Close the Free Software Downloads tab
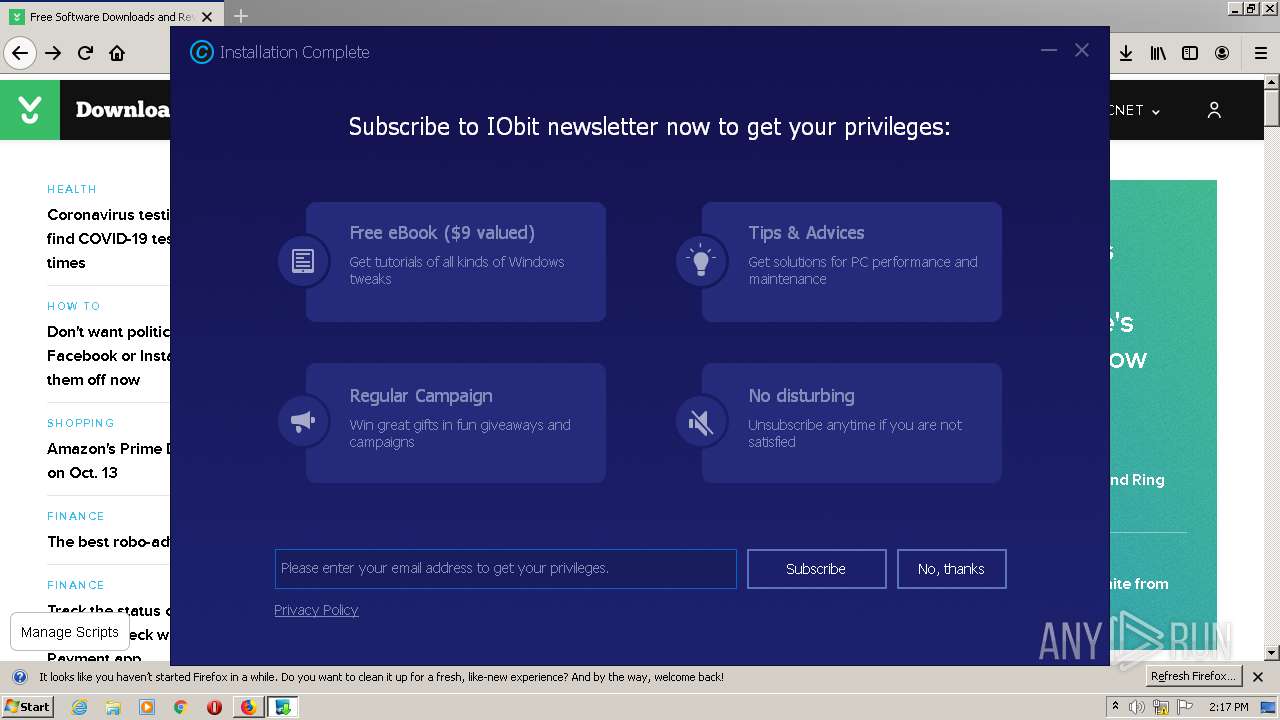Viewport: 1280px width, 720px height. [207, 17]
